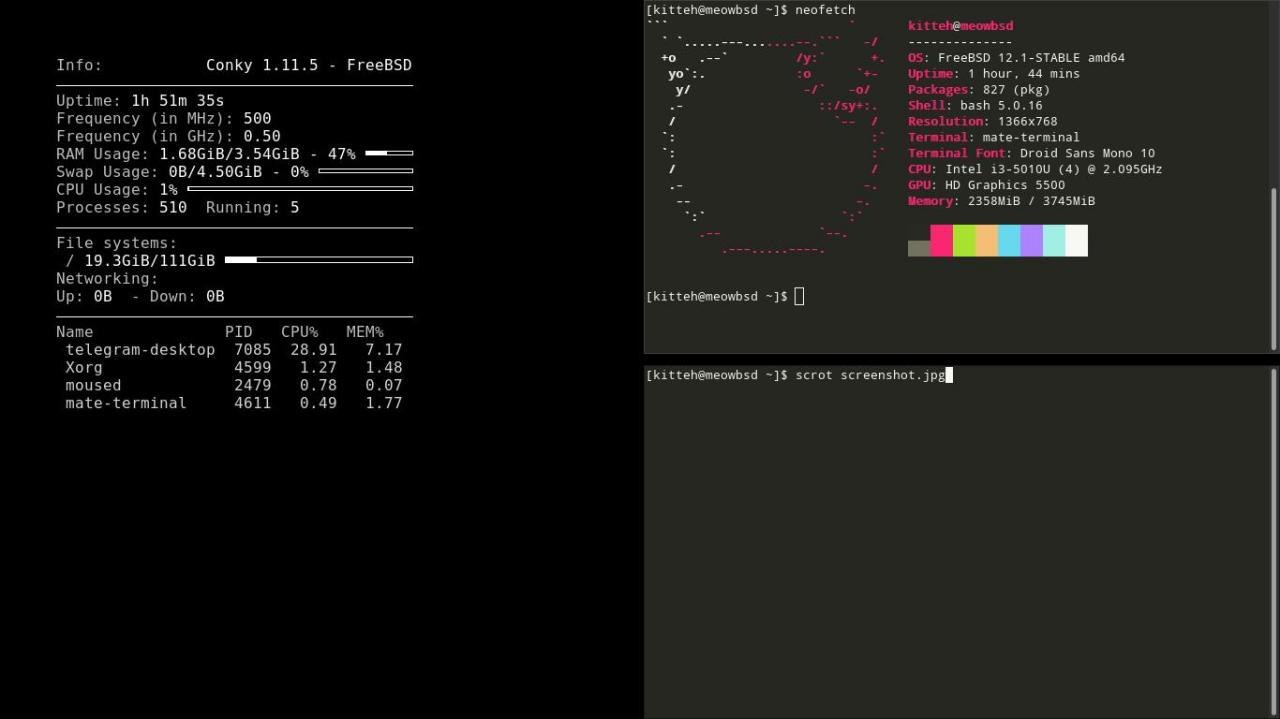Click the 'CPU: Intel i3-5010U' line
1280x719 pixels.
(x=1035, y=170)
